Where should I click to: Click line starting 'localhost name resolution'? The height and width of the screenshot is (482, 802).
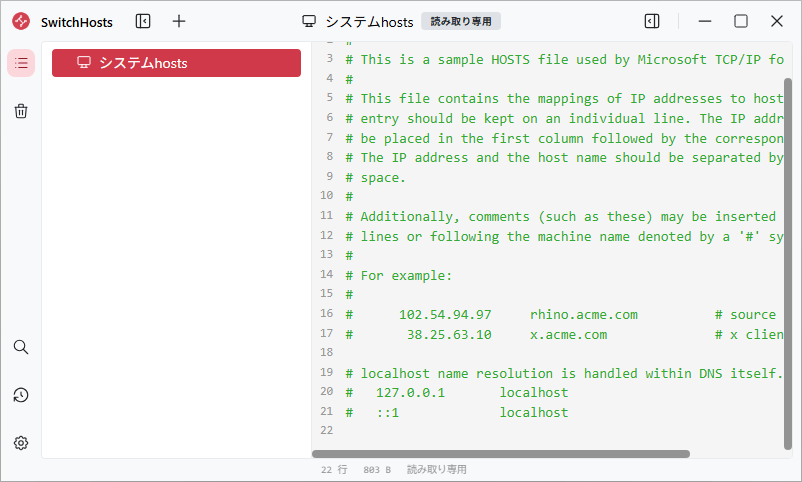(564, 374)
